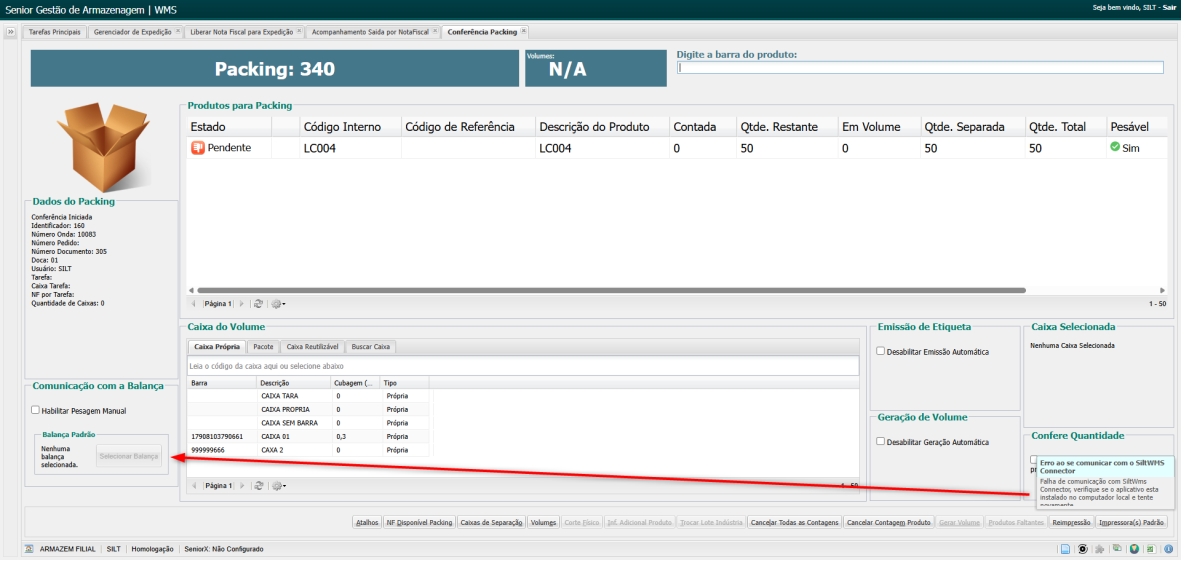Click Cancelar Todas as Contagens button

795,523
